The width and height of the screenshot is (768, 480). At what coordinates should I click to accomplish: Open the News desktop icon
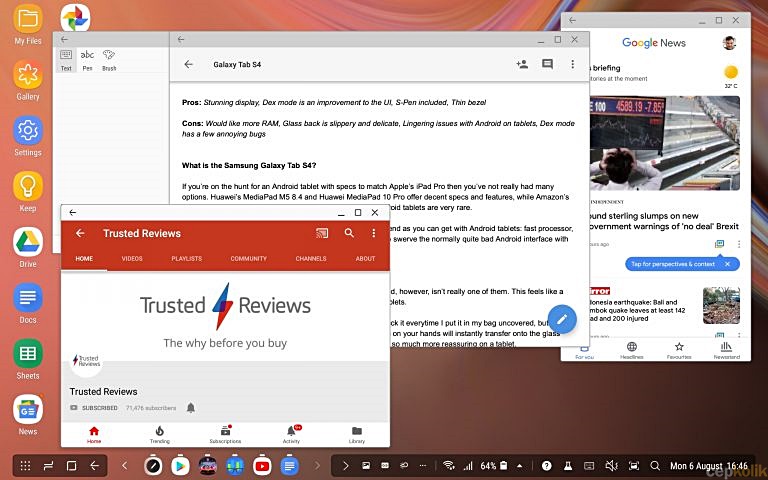(28, 409)
